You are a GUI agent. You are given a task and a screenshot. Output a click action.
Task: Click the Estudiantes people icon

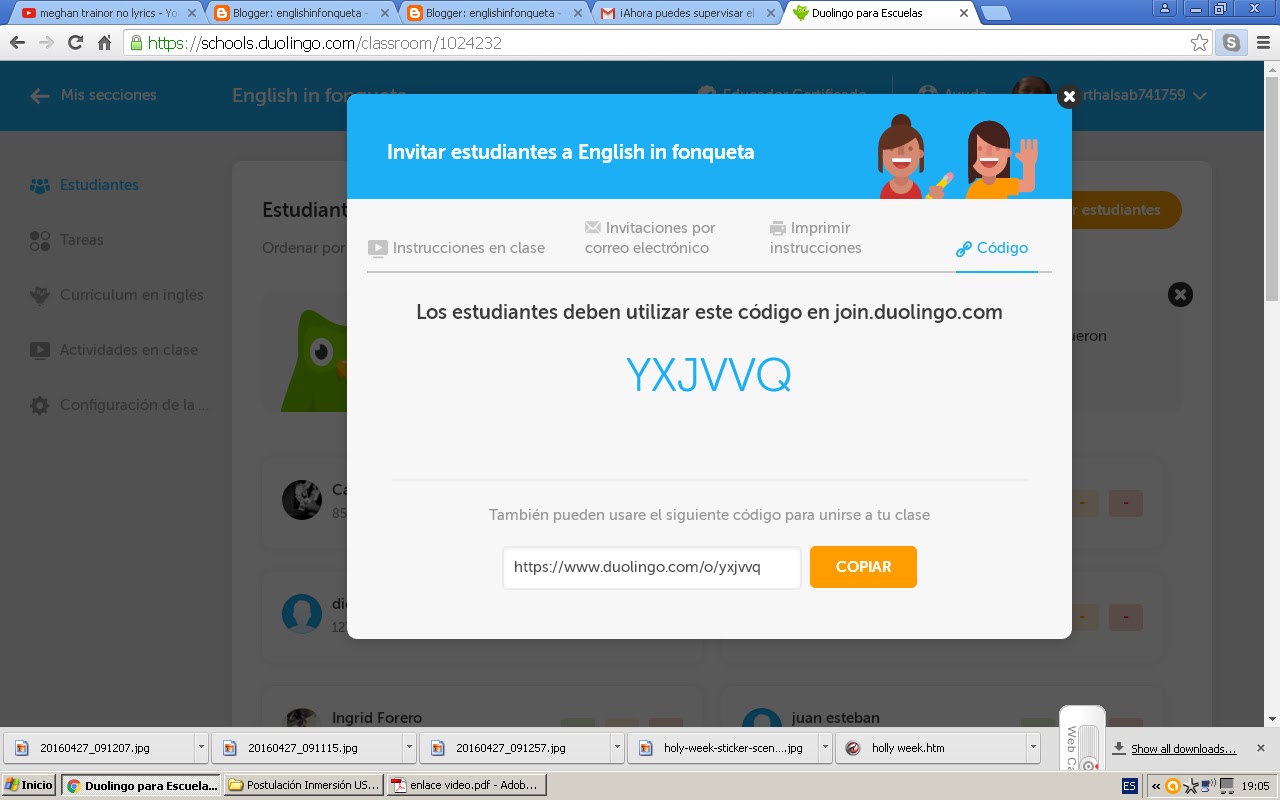click(x=40, y=186)
